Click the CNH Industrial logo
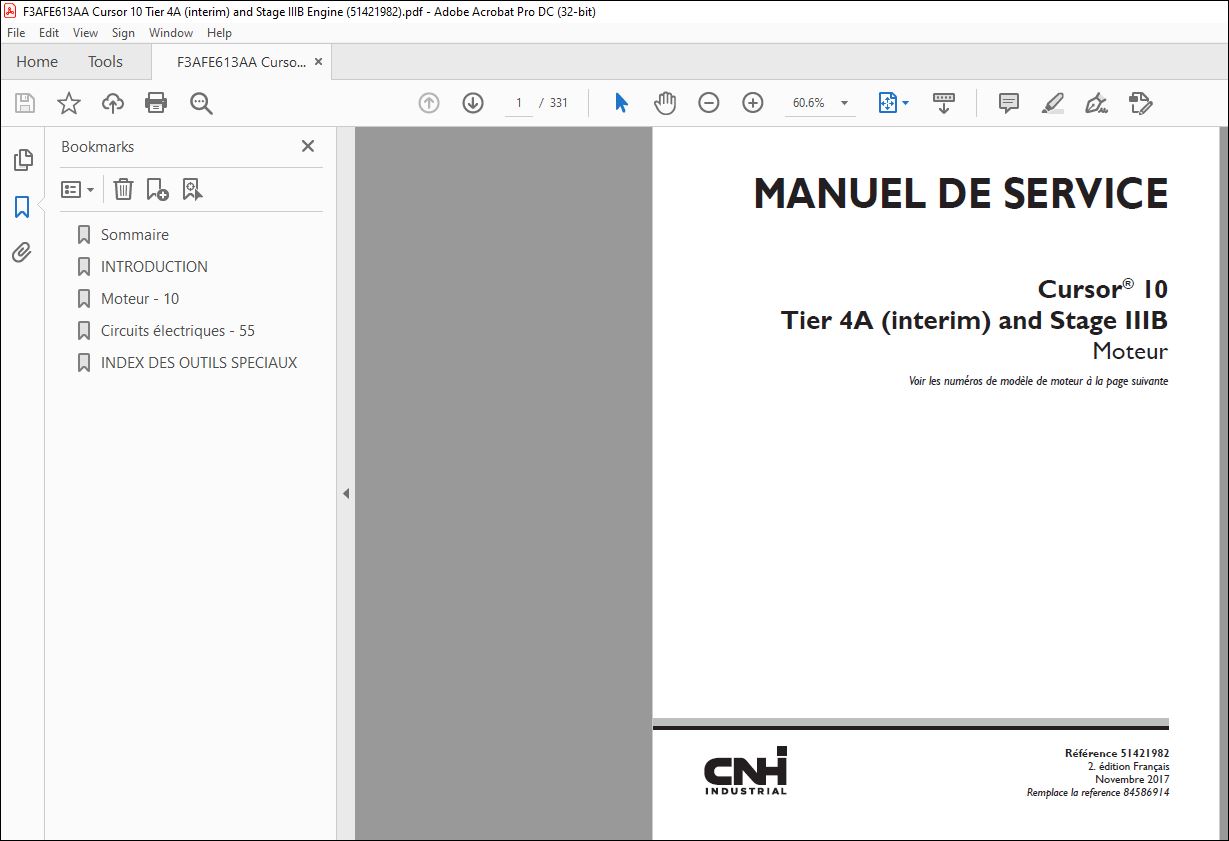The width and height of the screenshot is (1229, 841). pyautogui.click(x=746, y=771)
